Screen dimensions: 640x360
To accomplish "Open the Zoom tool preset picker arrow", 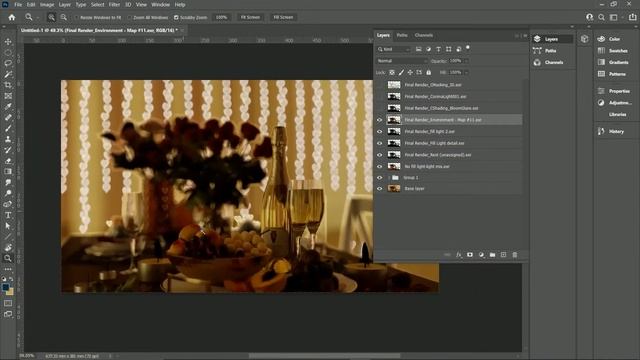I will pos(38,18).
